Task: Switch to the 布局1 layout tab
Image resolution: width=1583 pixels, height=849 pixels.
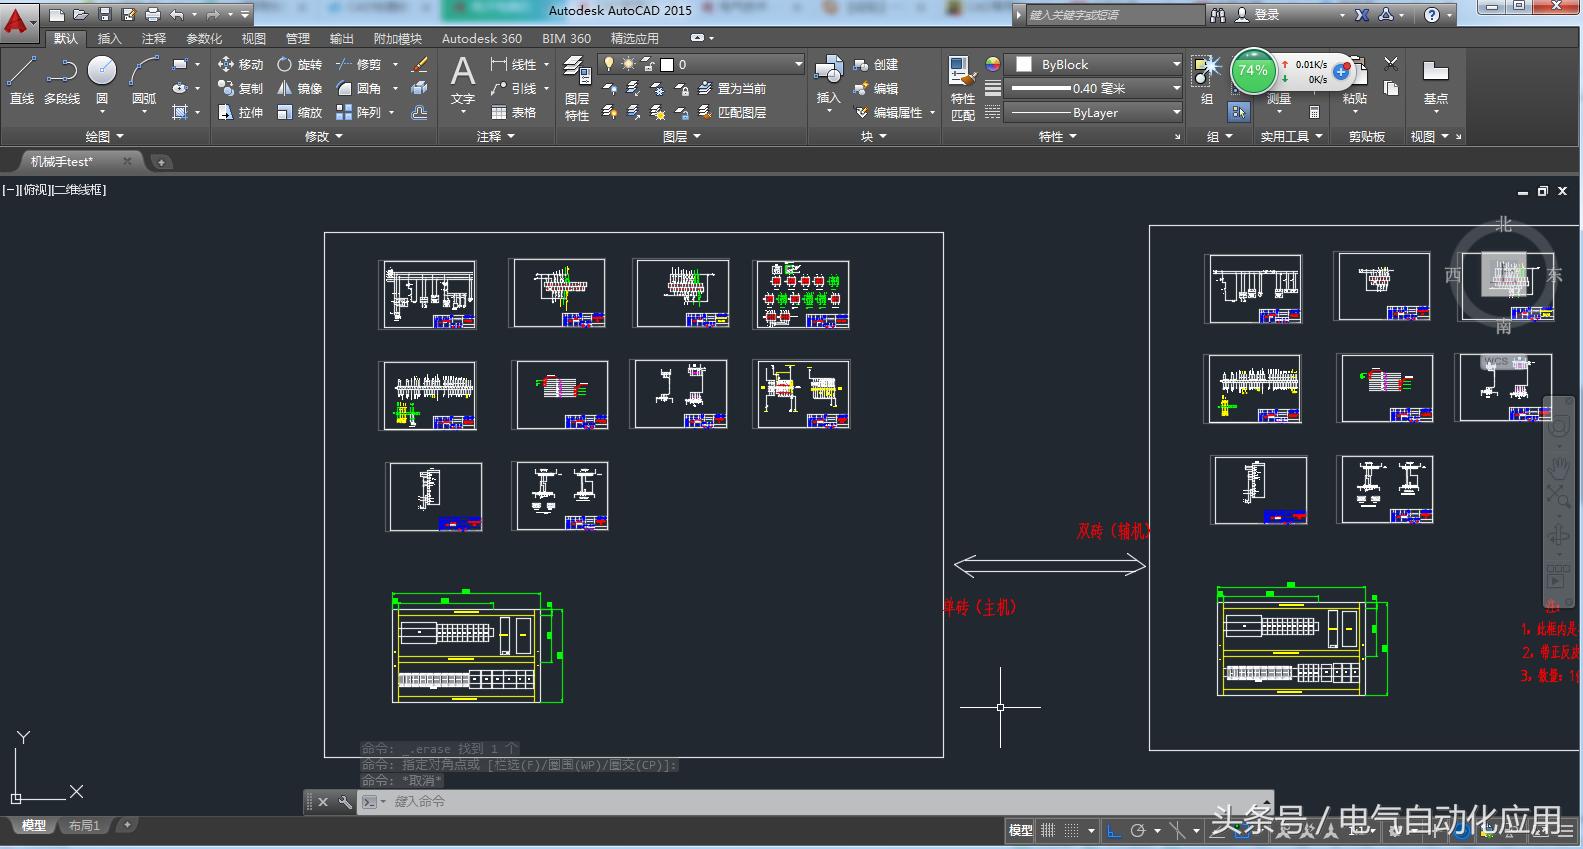Action: [x=84, y=826]
